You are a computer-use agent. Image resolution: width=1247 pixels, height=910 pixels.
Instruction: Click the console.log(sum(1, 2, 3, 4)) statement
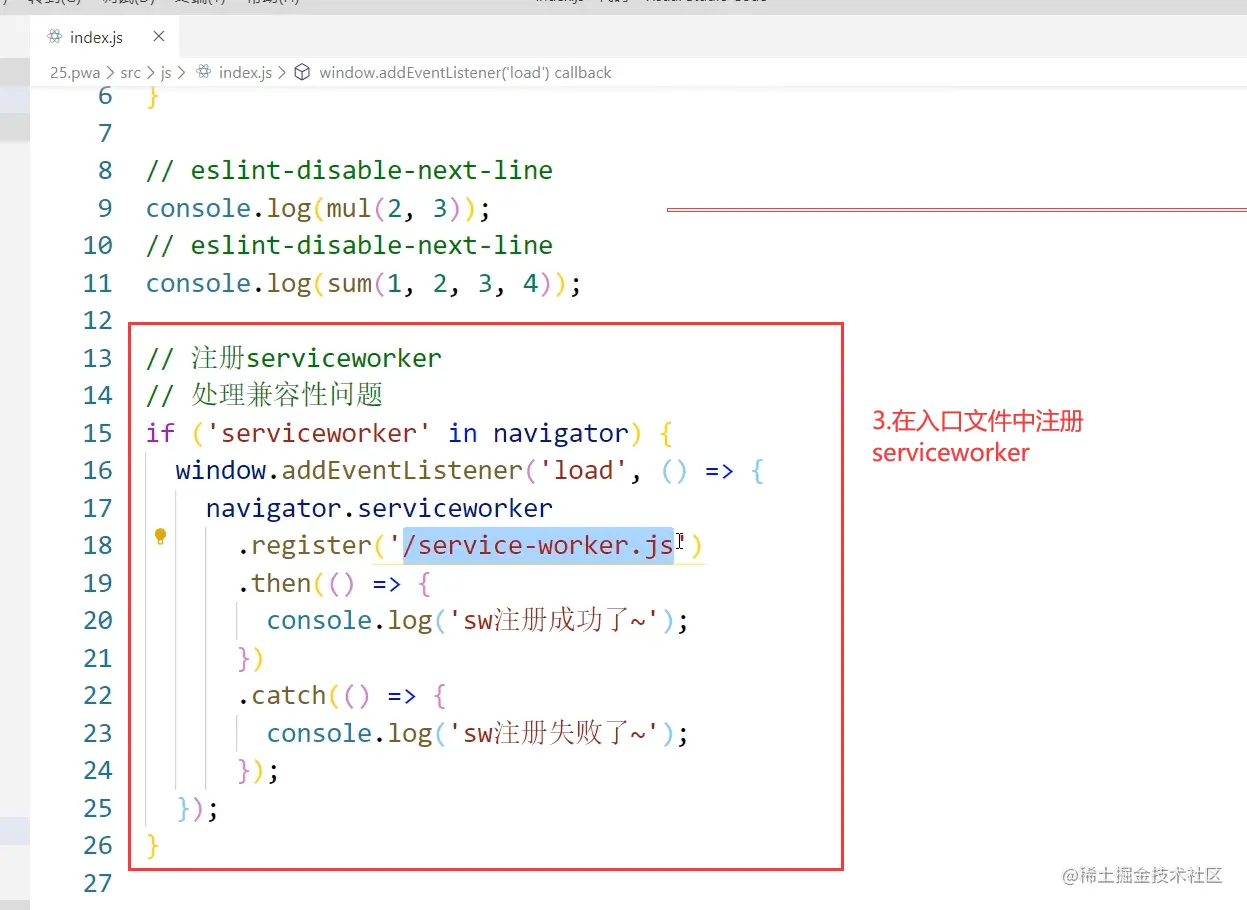[x=364, y=283]
